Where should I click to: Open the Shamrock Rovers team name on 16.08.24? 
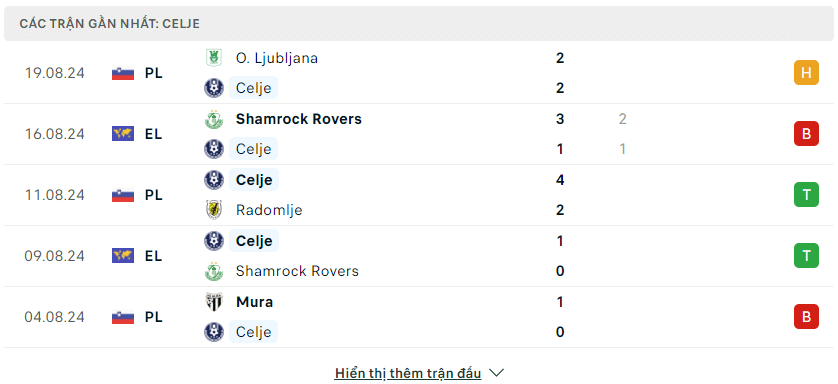(299, 119)
